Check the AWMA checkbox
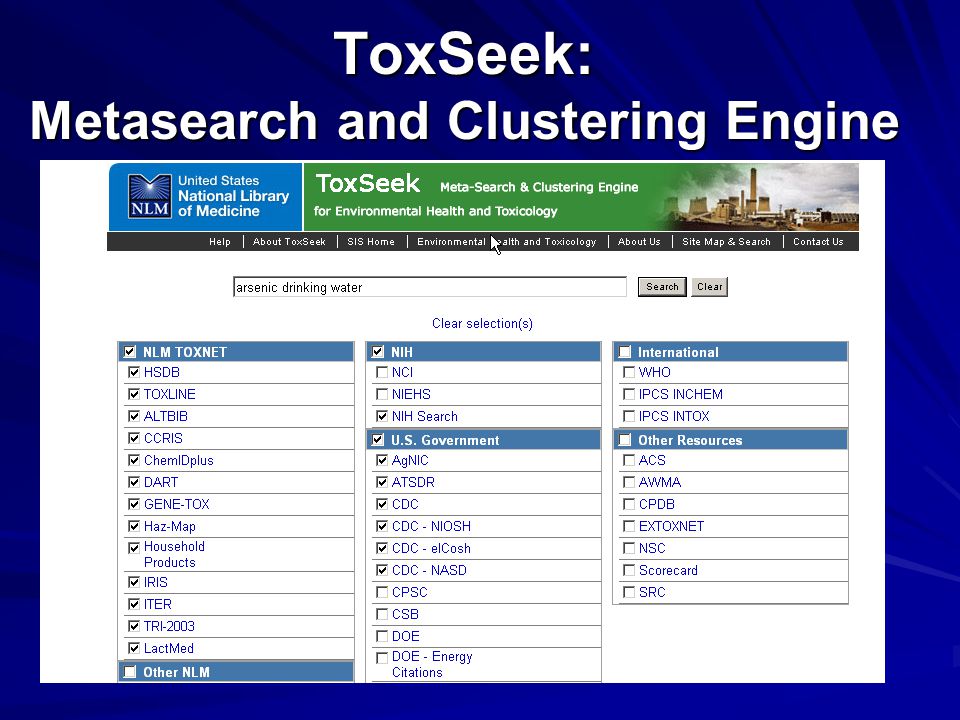 tap(629, 482)
